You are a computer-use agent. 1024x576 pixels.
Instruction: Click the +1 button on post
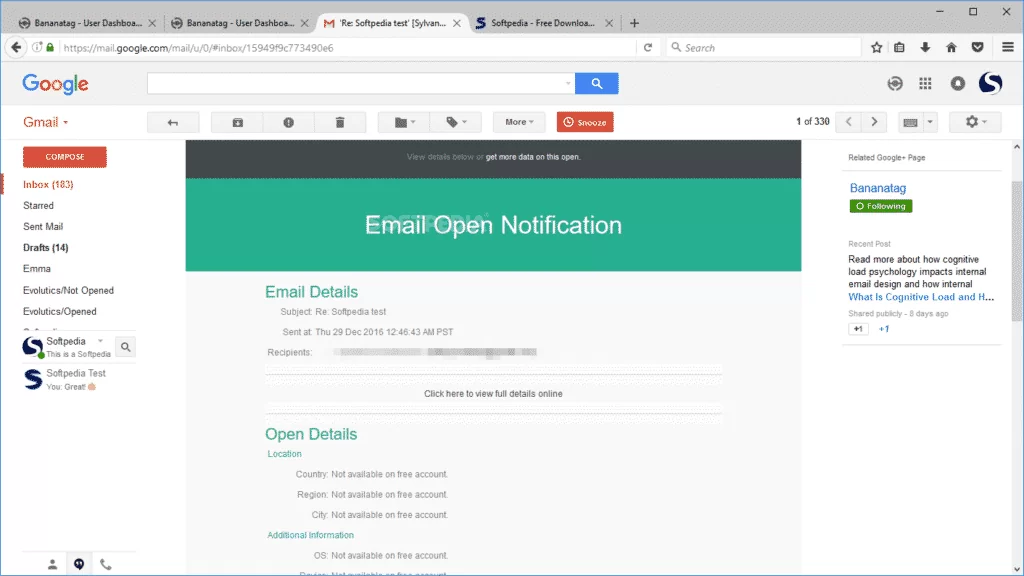click(x=858, y=329)
